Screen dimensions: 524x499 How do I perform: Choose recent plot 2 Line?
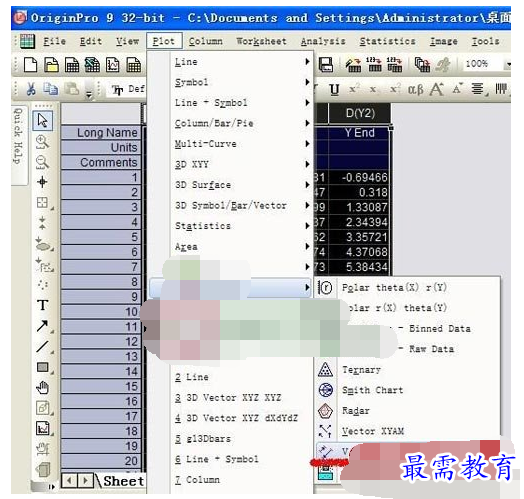pyautogui.click(x=231, y=377)
